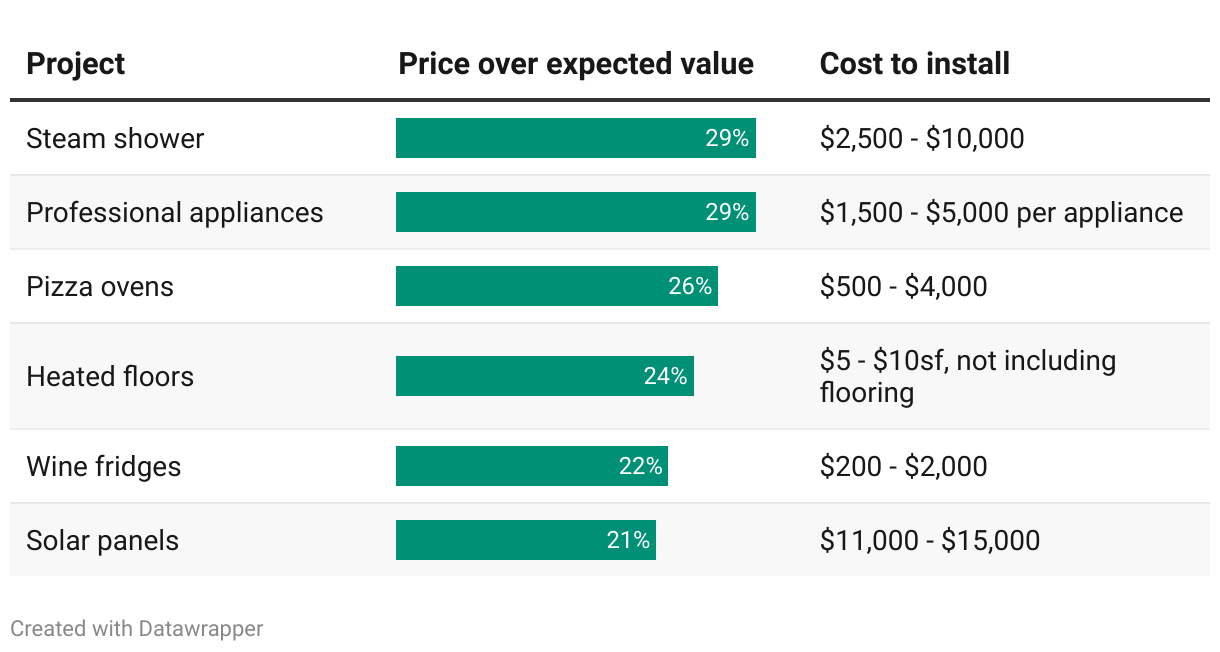This screenshot has width=1220, height=652.
Task: Select the Steam shower row label
Action: (x=115, y=138)
